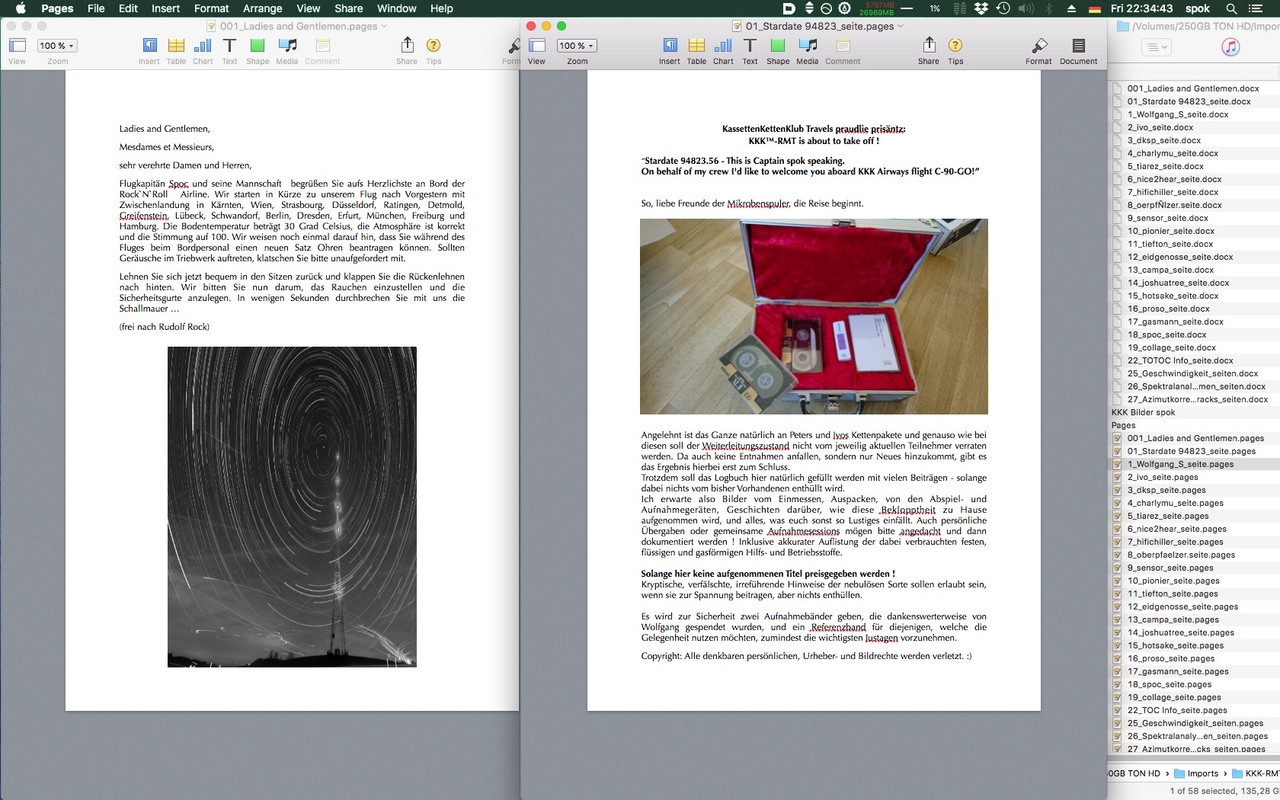Open the Format menu in menu bar
Viewport: 1280px width, 800px height.
(212, 8)
